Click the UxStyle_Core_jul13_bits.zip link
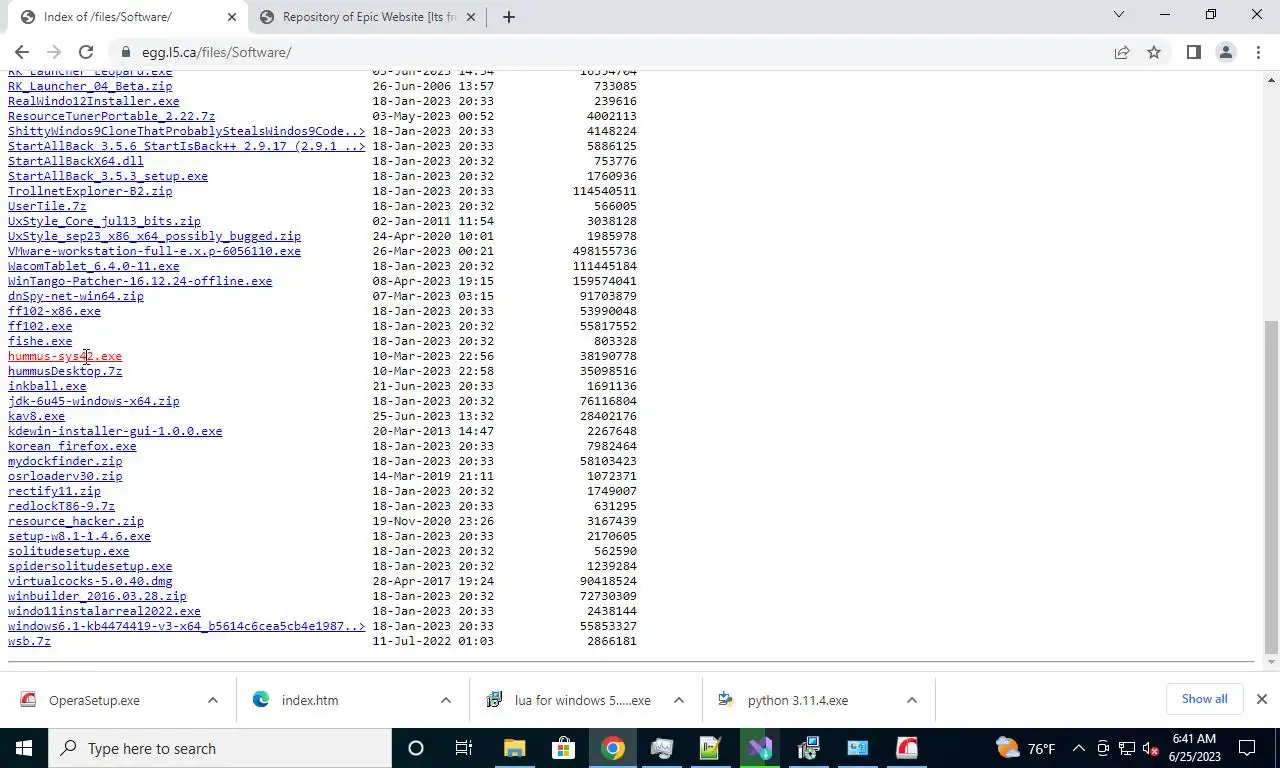The image size is (1280, 768). coord(104,221)
